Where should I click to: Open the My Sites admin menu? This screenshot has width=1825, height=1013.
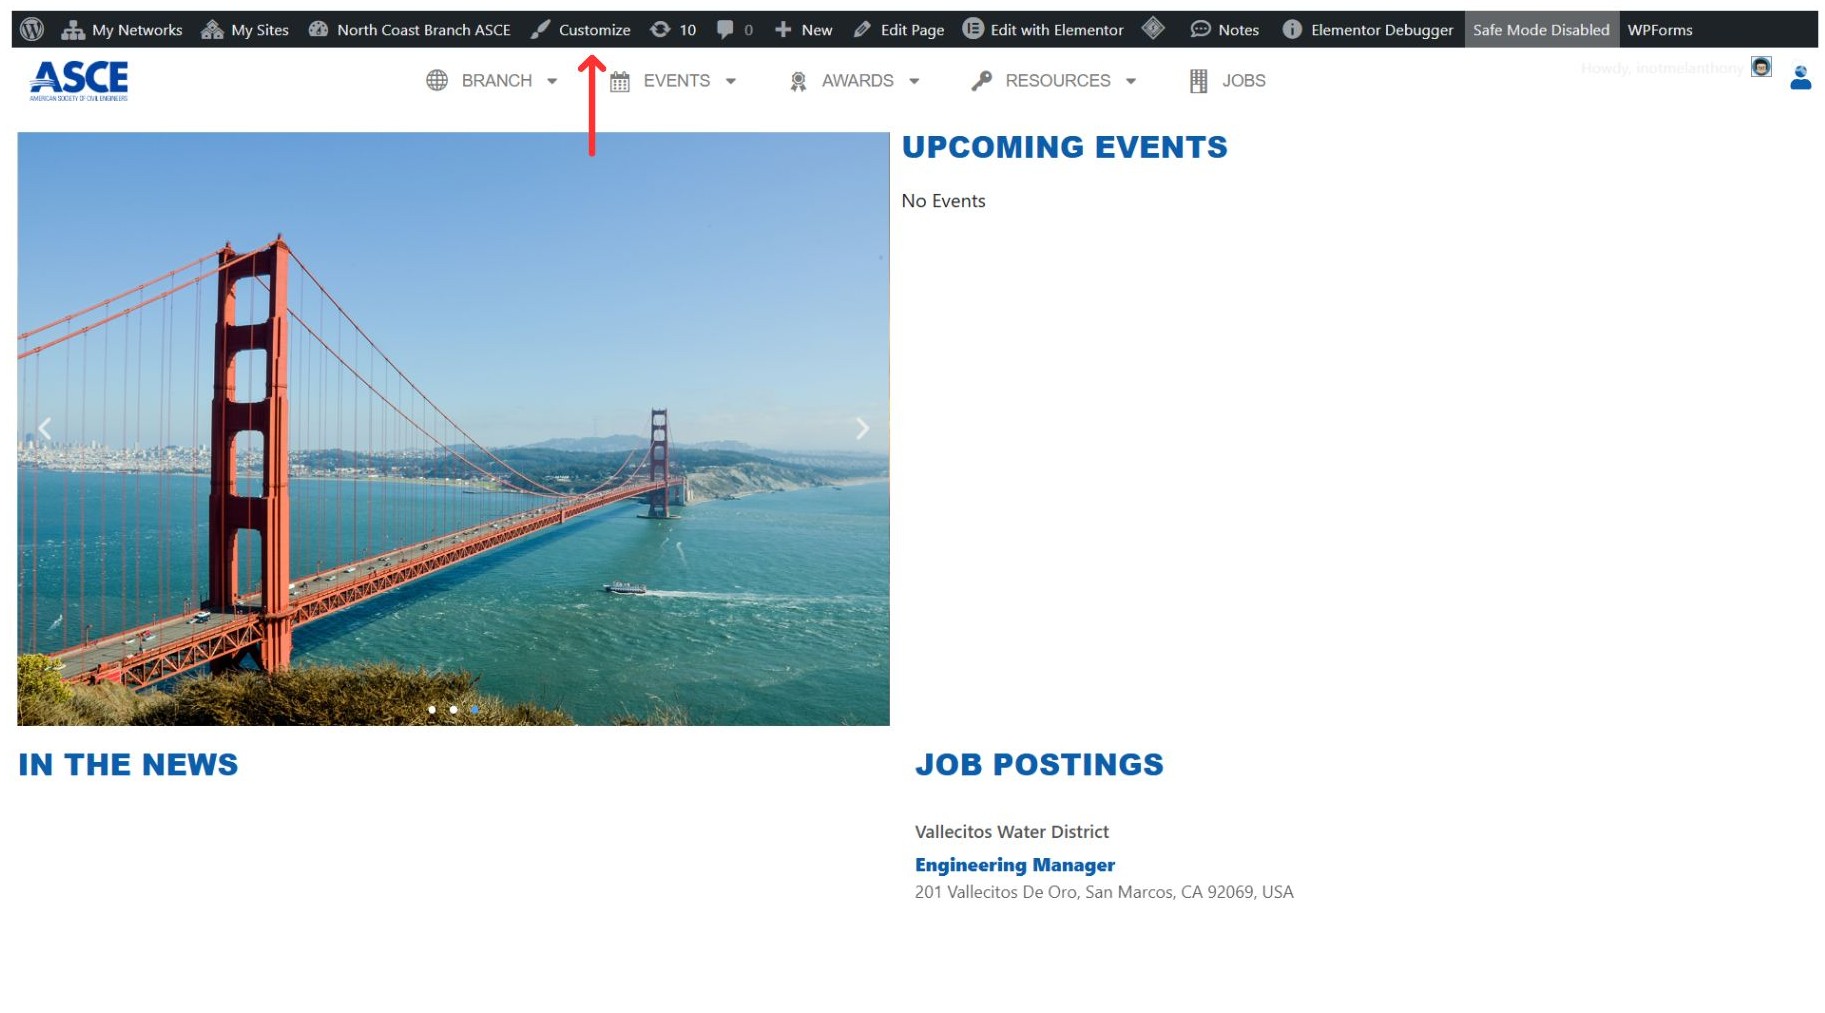[245, 30]
